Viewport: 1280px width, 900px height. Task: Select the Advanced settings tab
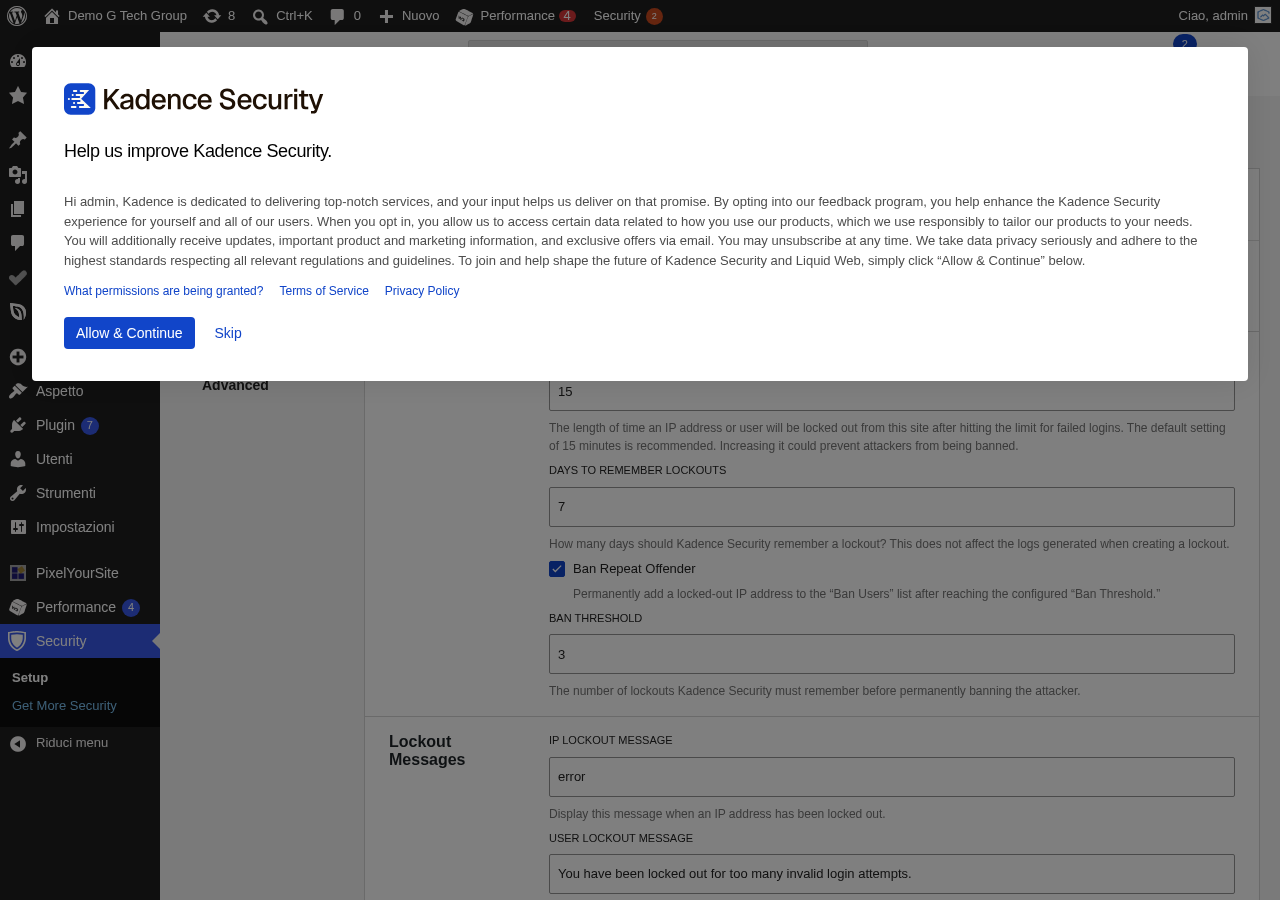click(235, 386)
